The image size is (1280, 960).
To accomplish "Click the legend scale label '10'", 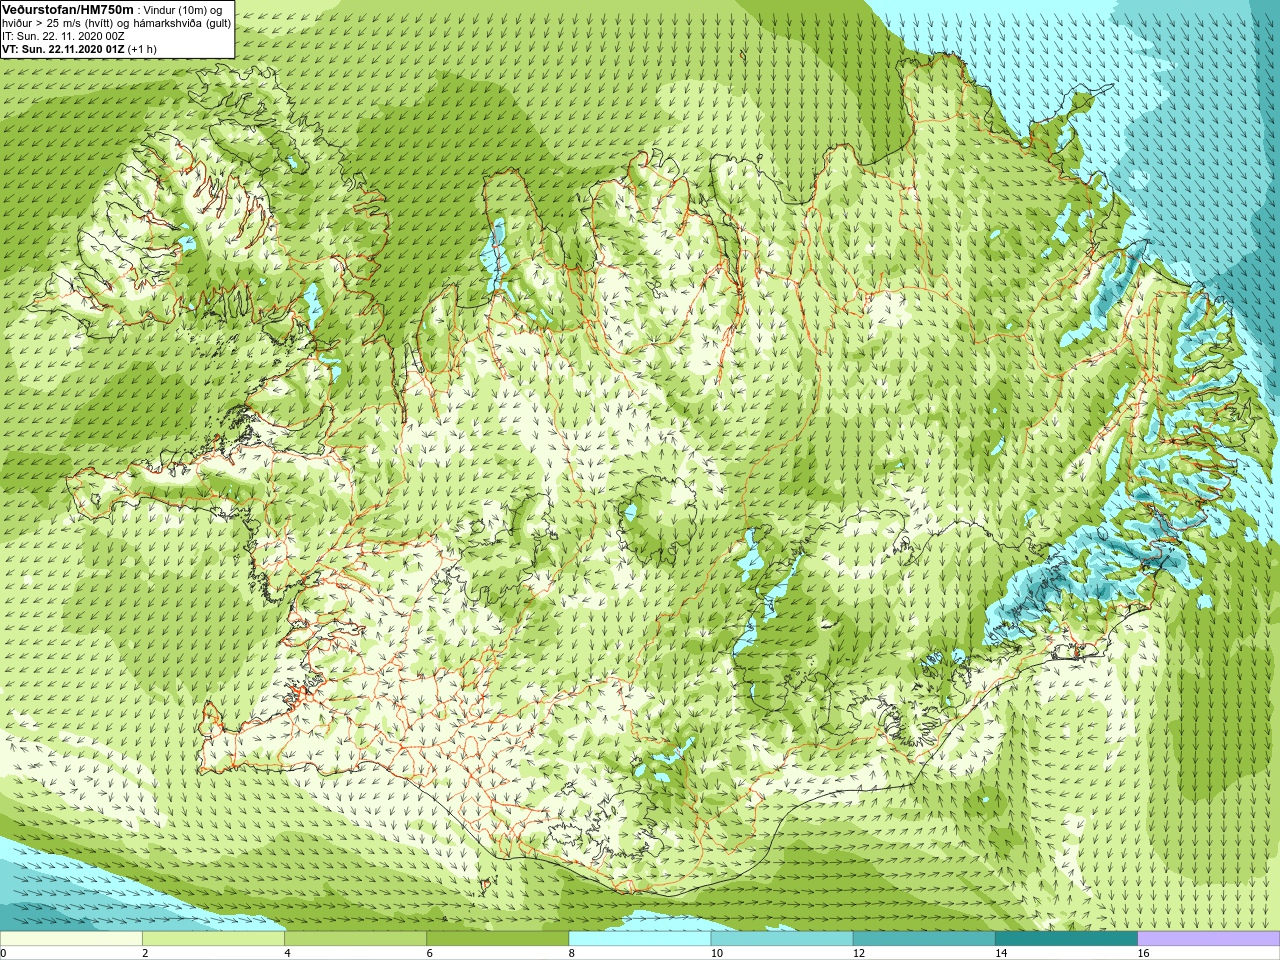I will point(717,953).
